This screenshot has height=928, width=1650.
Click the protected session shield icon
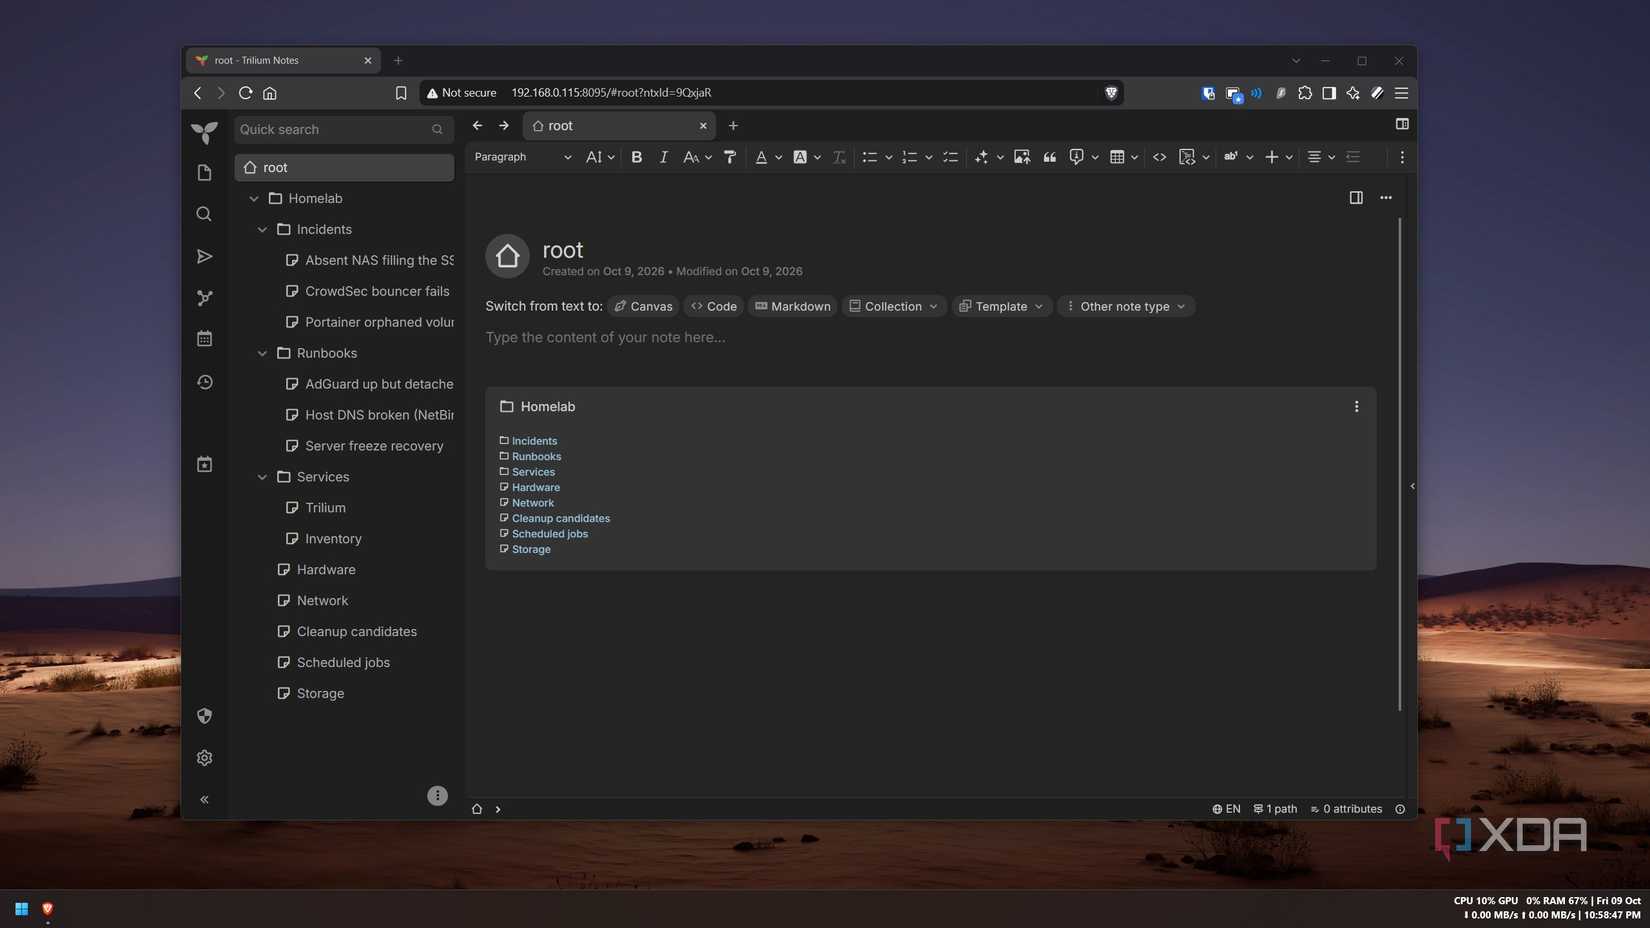[204, 716]
